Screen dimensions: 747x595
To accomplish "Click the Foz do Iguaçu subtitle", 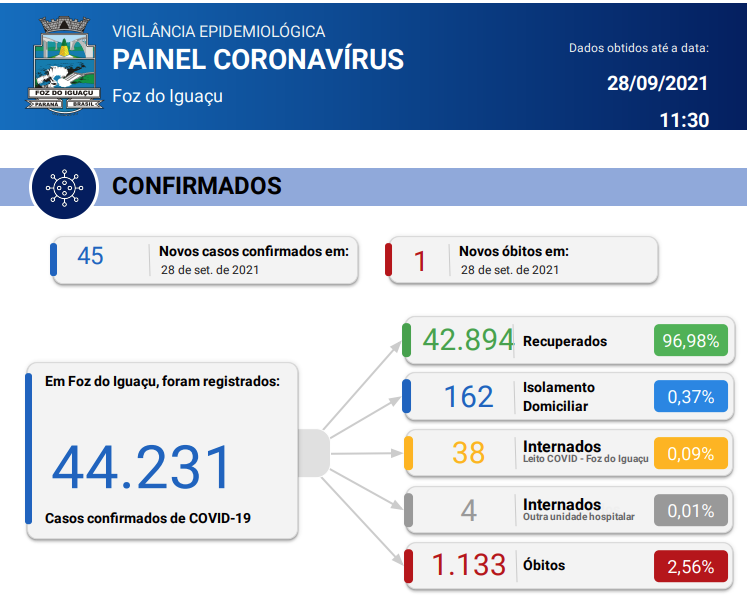I will point(167,96).
